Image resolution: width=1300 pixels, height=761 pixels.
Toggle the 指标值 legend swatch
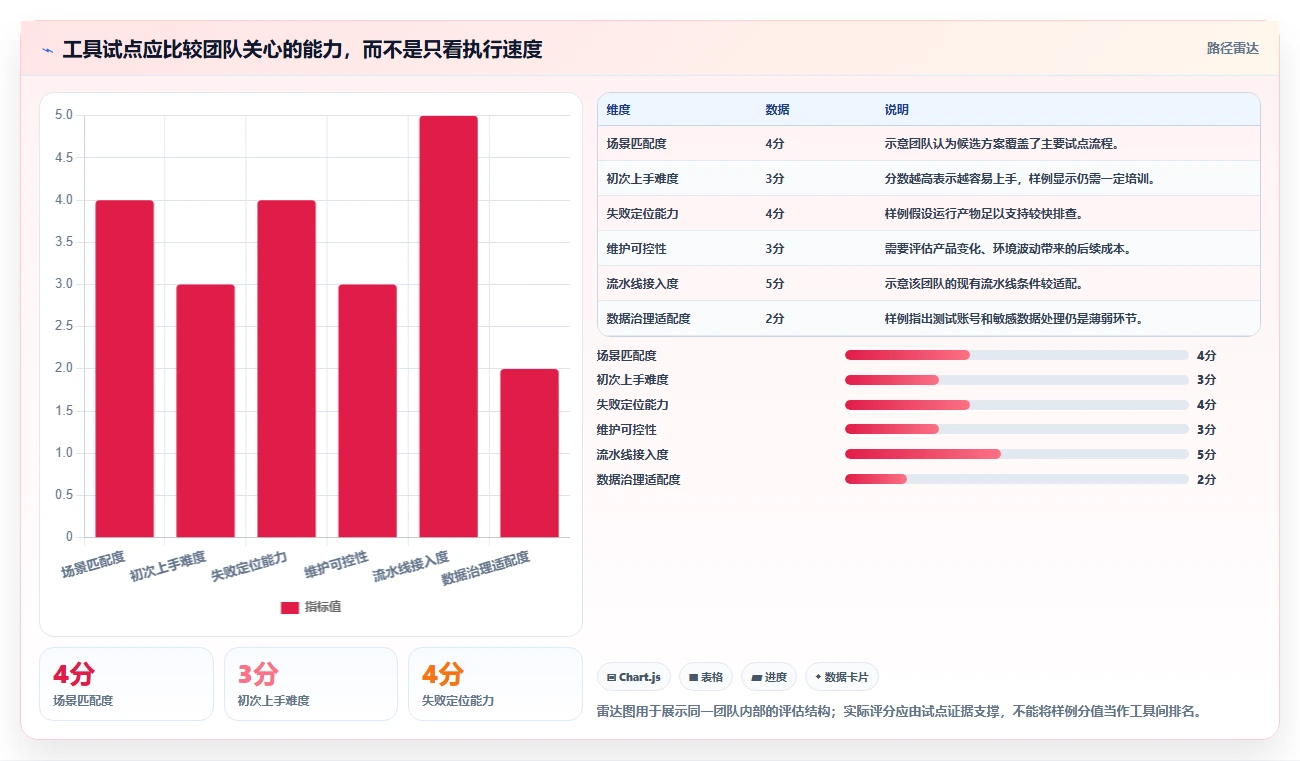pyautogui.click(x=289, y=607)
